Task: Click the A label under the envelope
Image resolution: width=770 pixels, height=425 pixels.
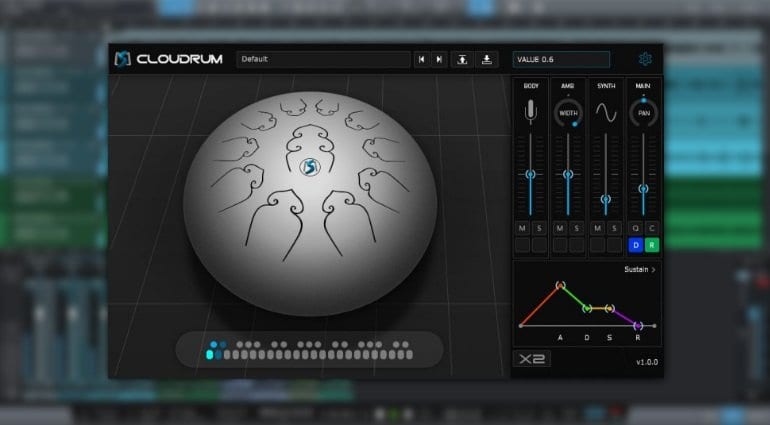Action: pyautogui.click(x=560, y=338)
